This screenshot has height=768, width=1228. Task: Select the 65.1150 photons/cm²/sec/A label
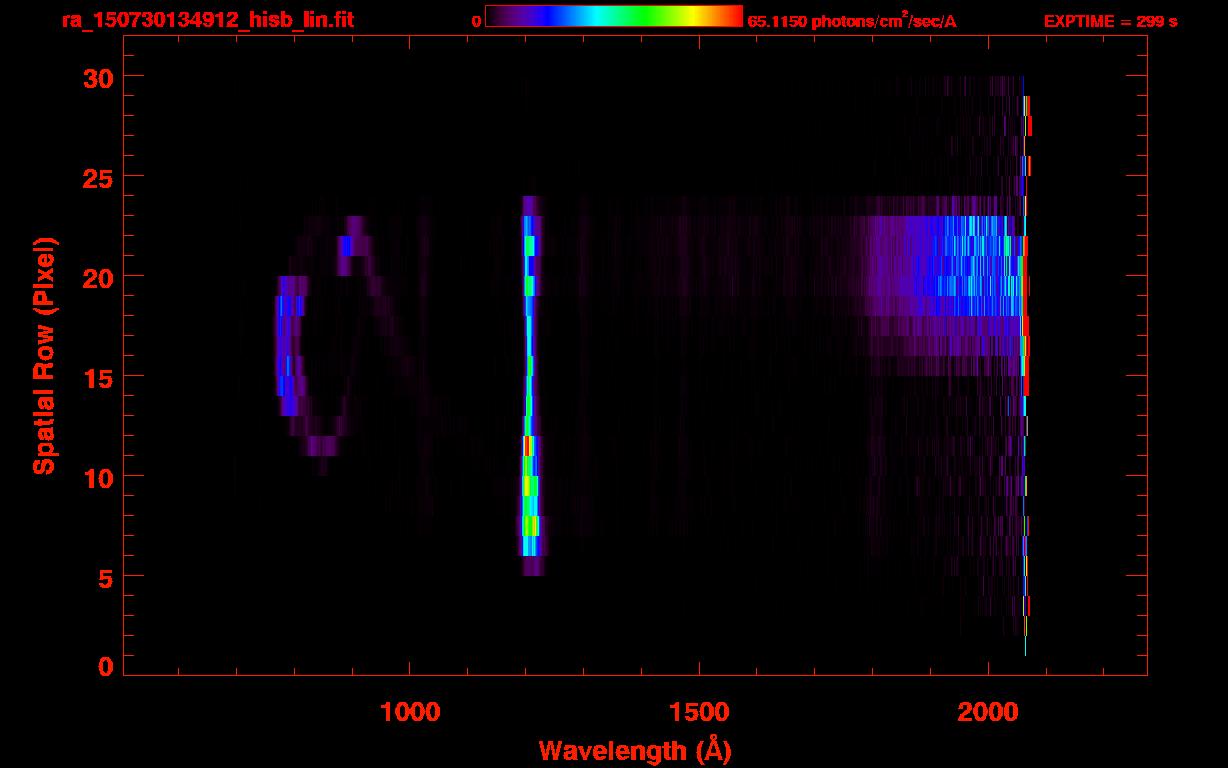(x=852, y=20)
